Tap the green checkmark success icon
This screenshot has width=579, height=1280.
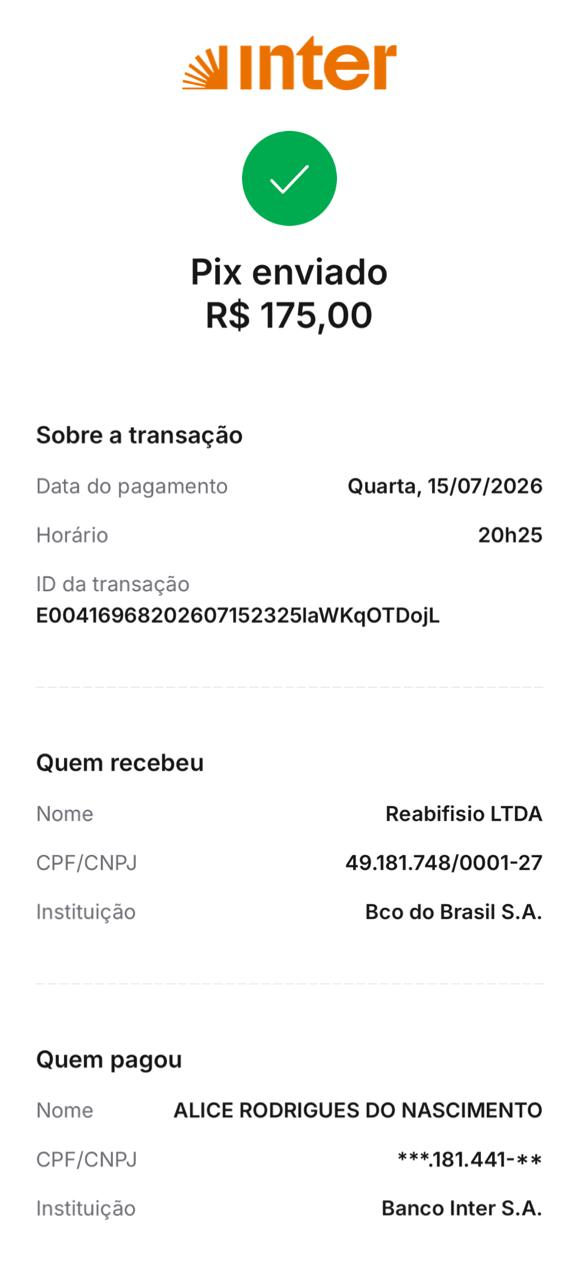coord(289,178)
